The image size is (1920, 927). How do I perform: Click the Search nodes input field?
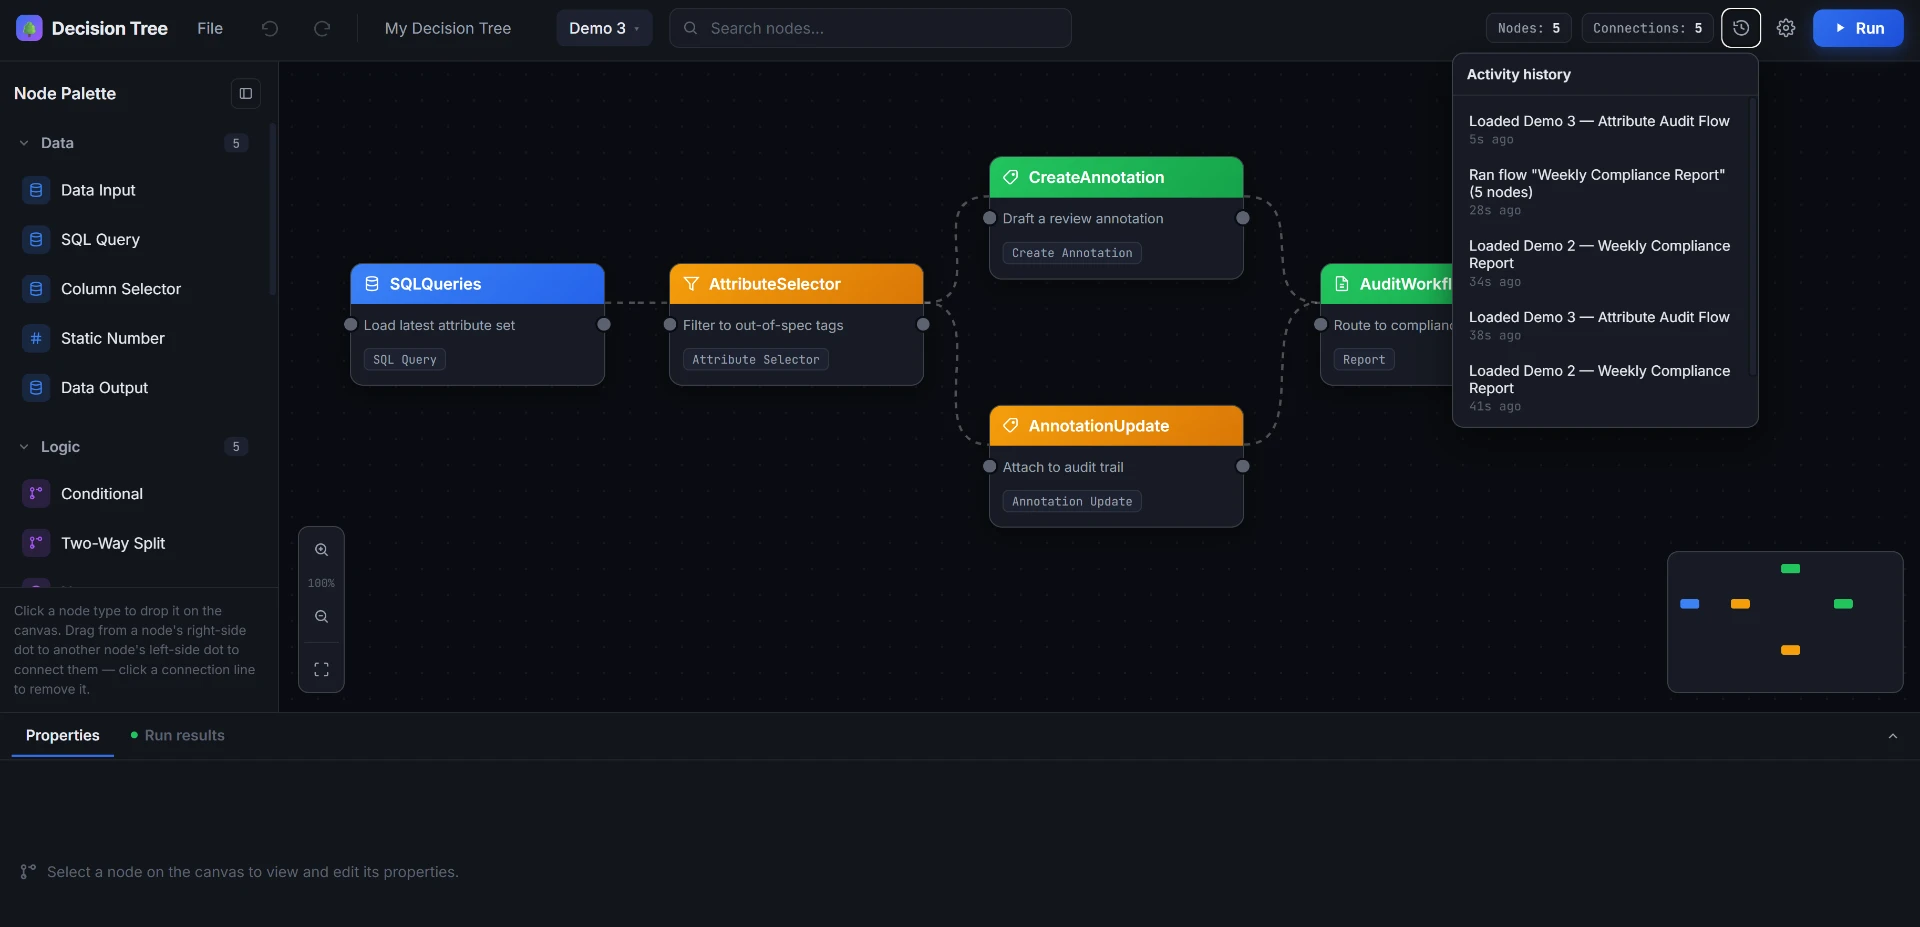pos(870,28)
